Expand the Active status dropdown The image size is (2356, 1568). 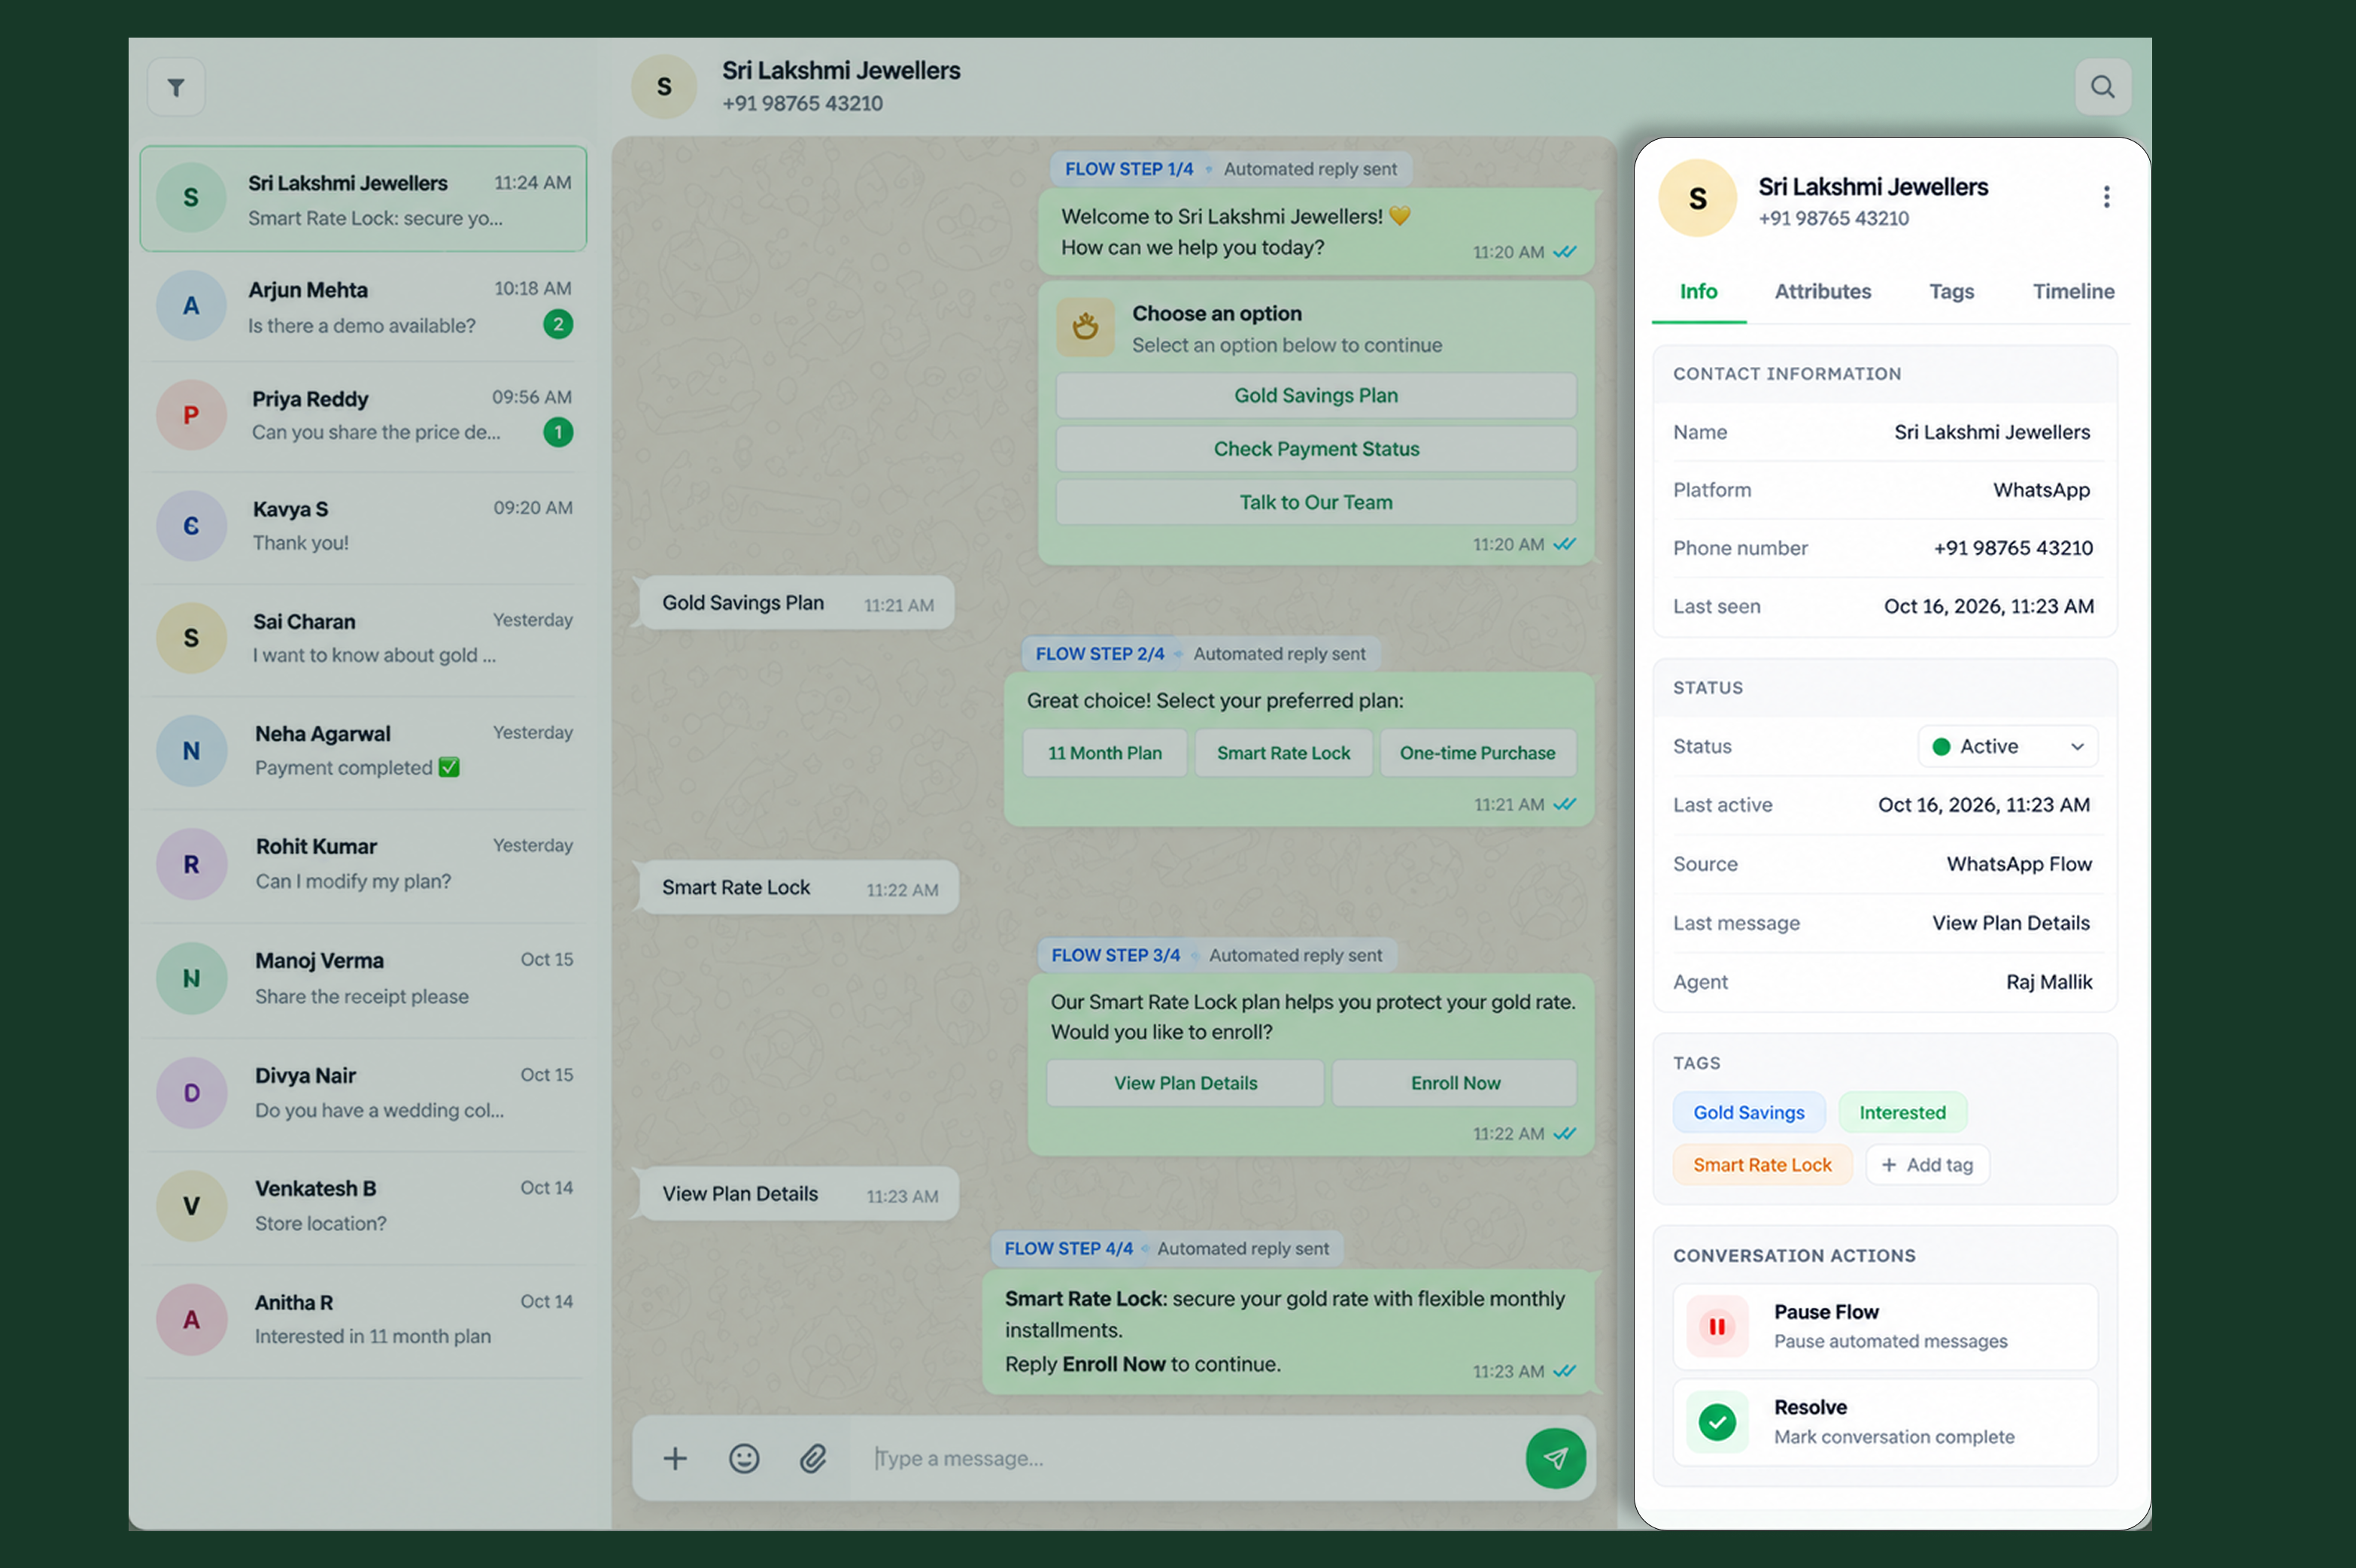(x=2008, y=746)
